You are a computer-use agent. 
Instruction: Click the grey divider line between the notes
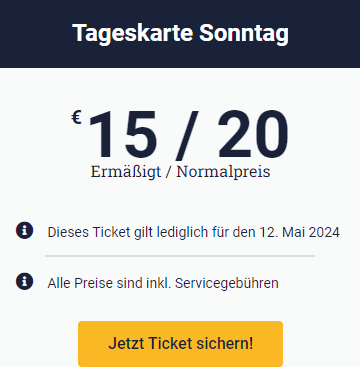pyautogui.click(x=180, y=256)
